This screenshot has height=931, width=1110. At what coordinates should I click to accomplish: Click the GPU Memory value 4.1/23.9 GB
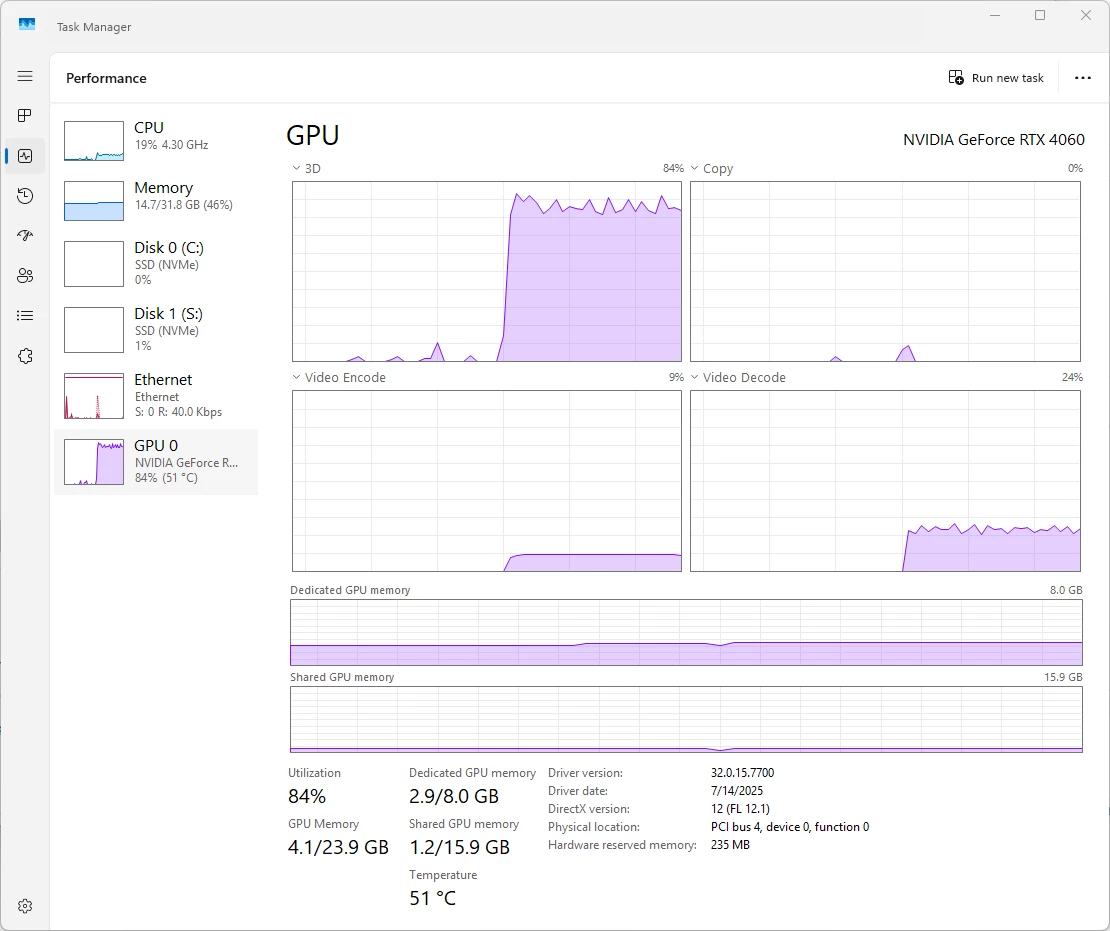(x=338, y=847)
